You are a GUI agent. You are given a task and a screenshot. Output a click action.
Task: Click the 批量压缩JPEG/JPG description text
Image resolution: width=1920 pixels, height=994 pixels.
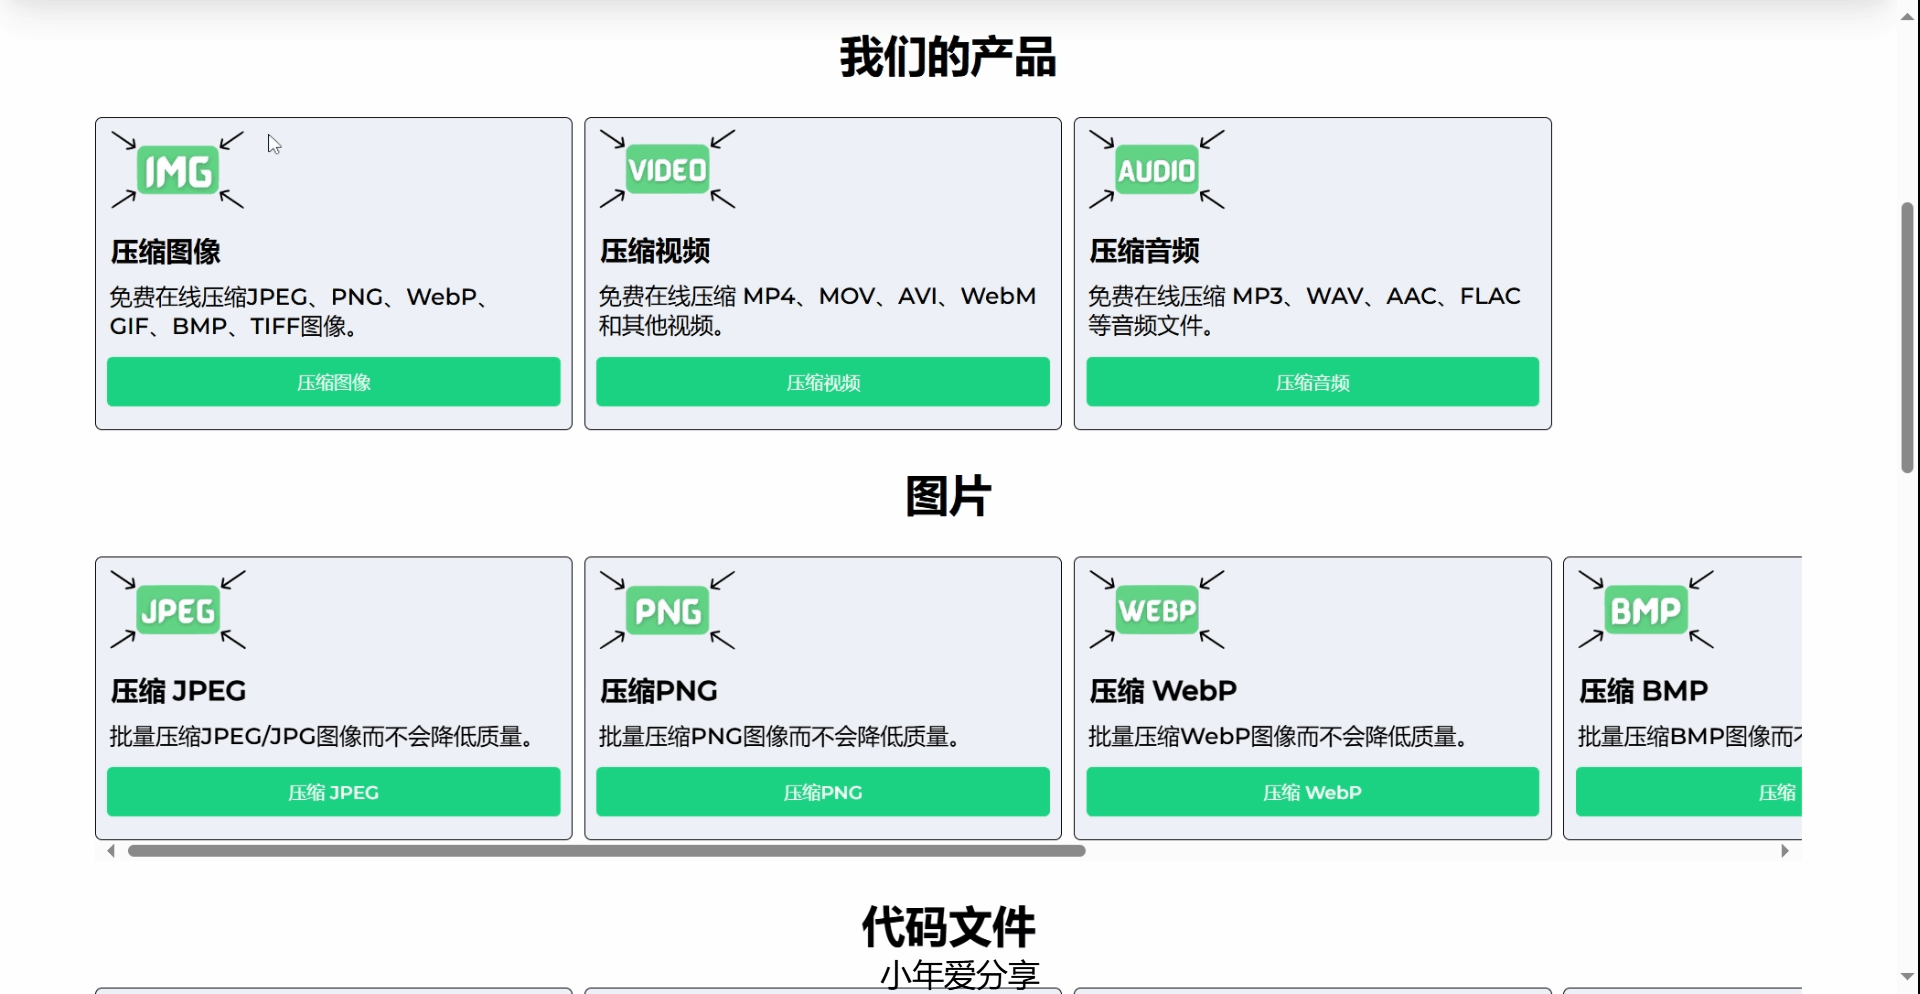click(325, 737)
